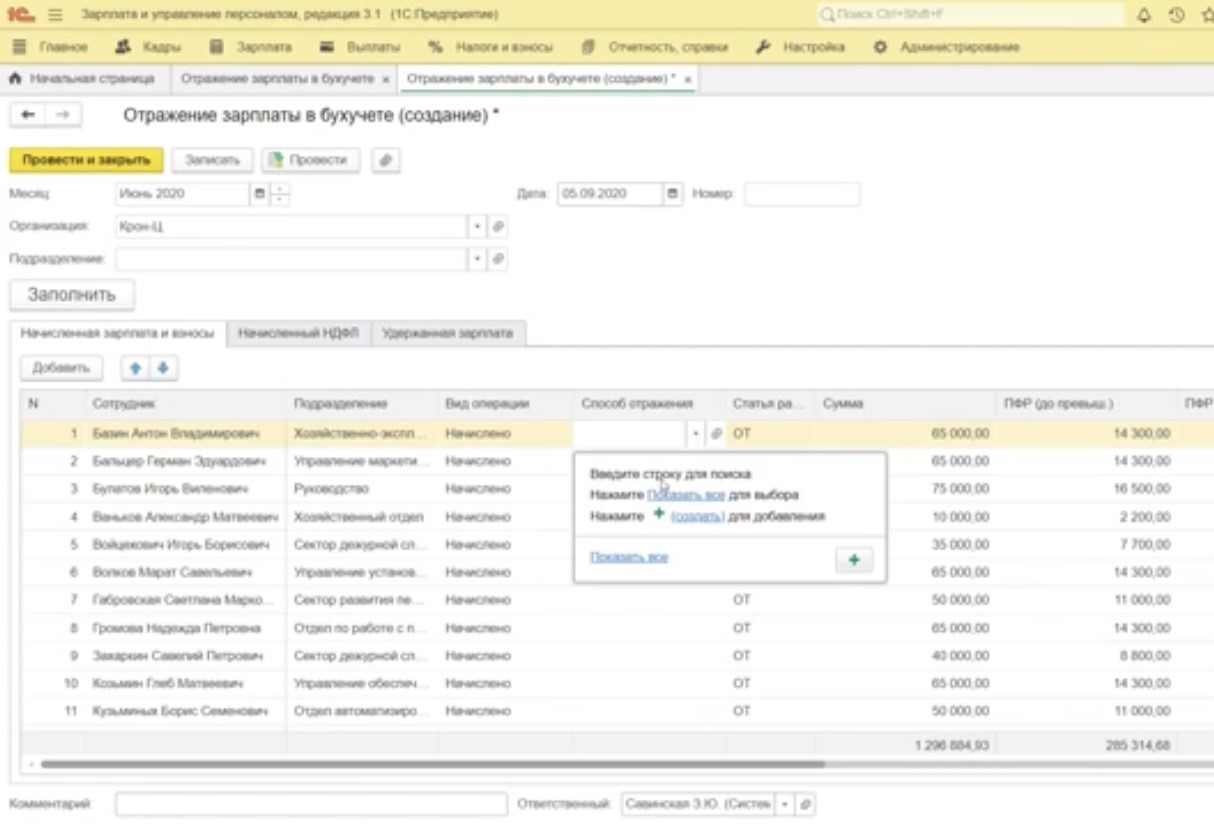Expand the Ответственный dropdown list
The height and width of the screenshot is (828, 1214).
tap(785, 804)
